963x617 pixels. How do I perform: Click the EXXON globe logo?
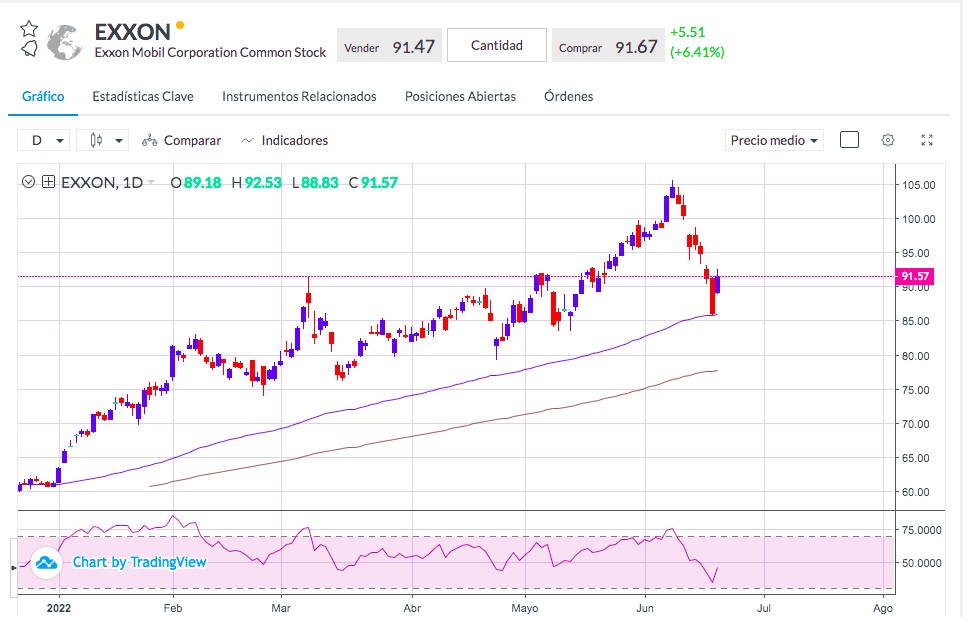(64, 42)
